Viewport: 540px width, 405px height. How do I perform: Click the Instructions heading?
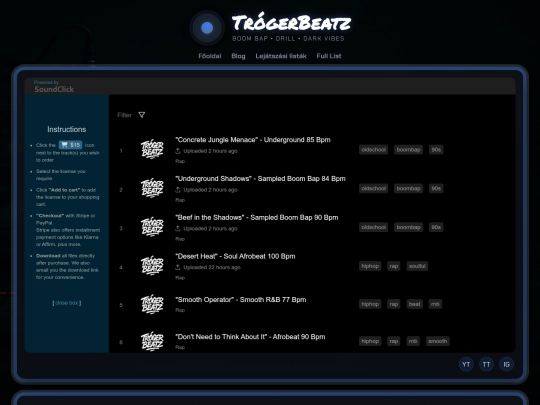coord(67,129)
